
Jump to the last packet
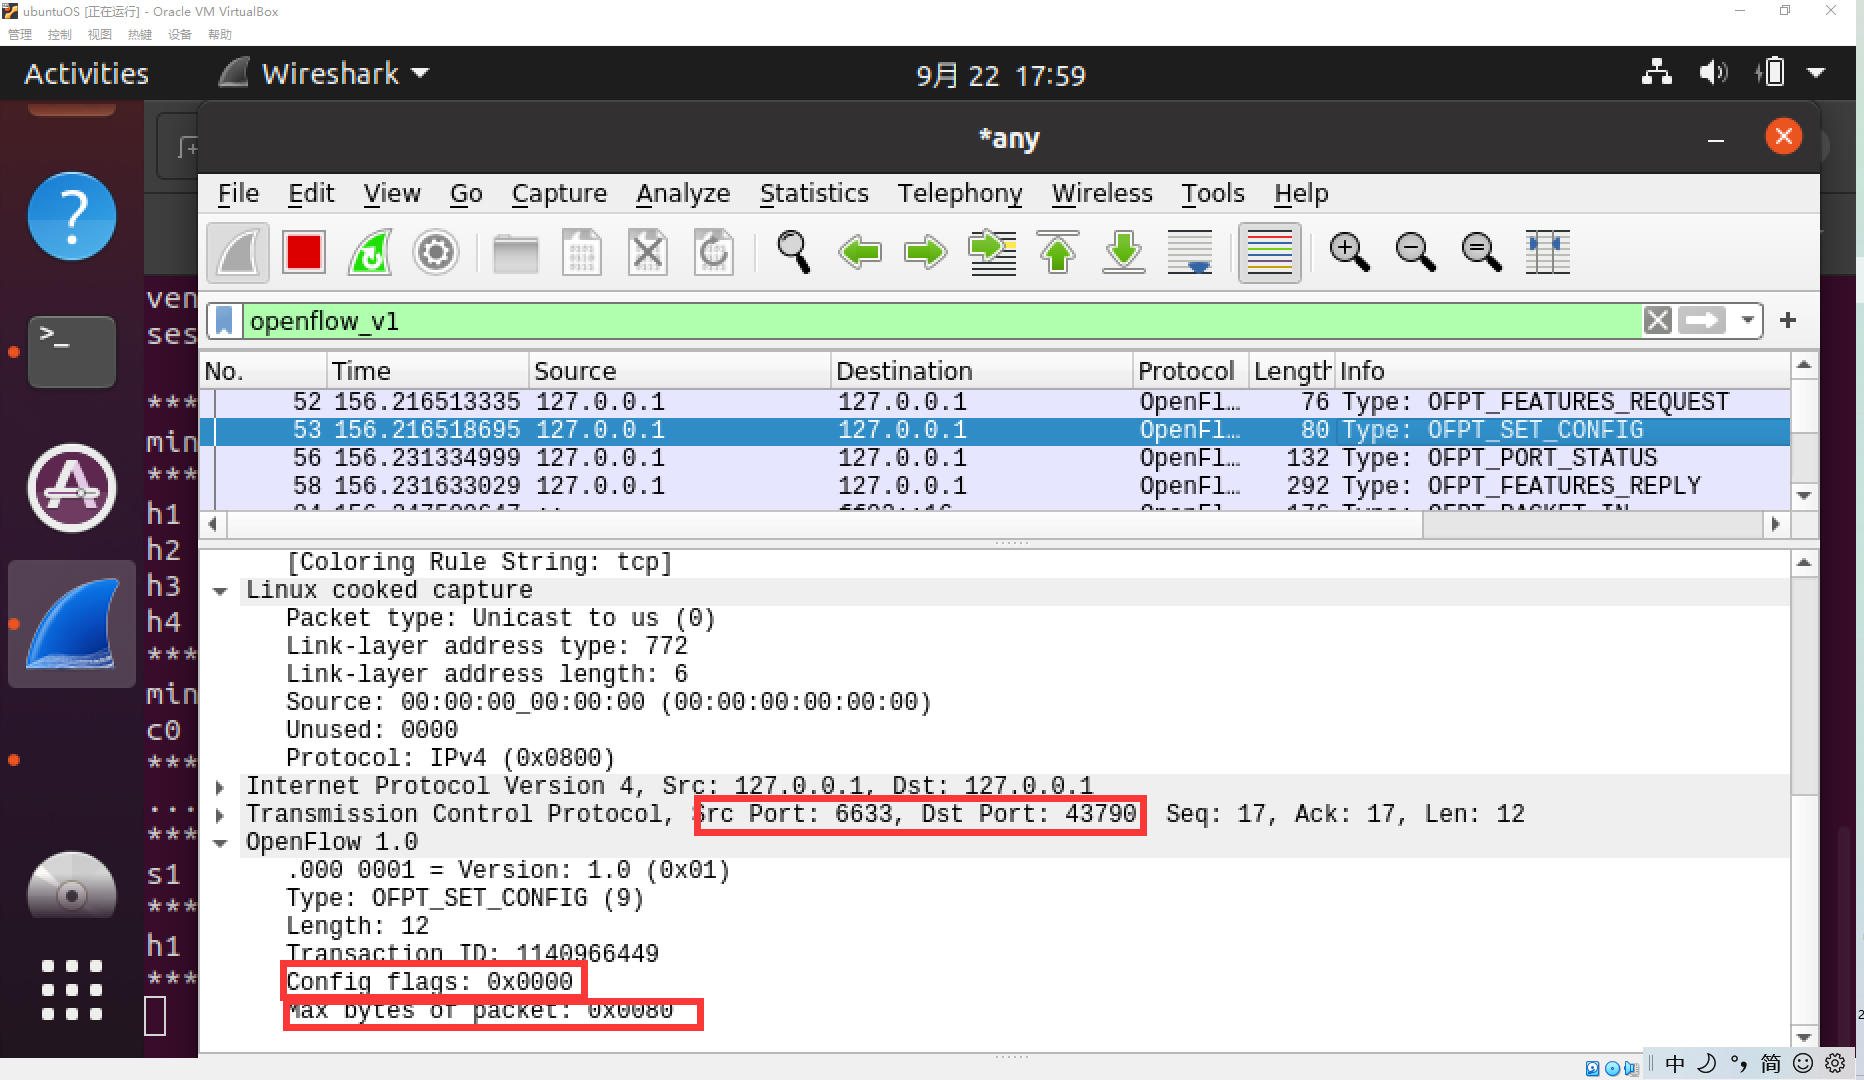(x=1124, y=253)
